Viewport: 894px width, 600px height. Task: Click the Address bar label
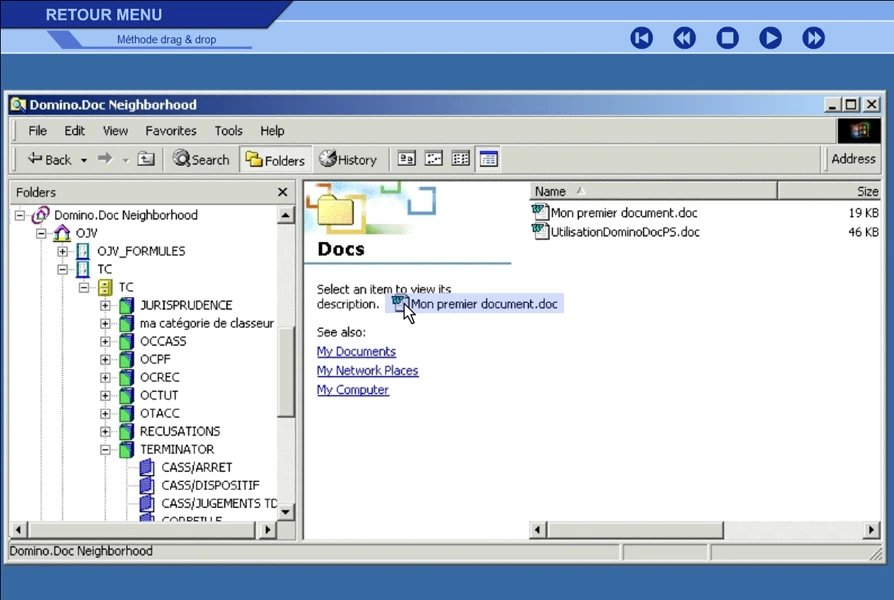click(853, 159)
